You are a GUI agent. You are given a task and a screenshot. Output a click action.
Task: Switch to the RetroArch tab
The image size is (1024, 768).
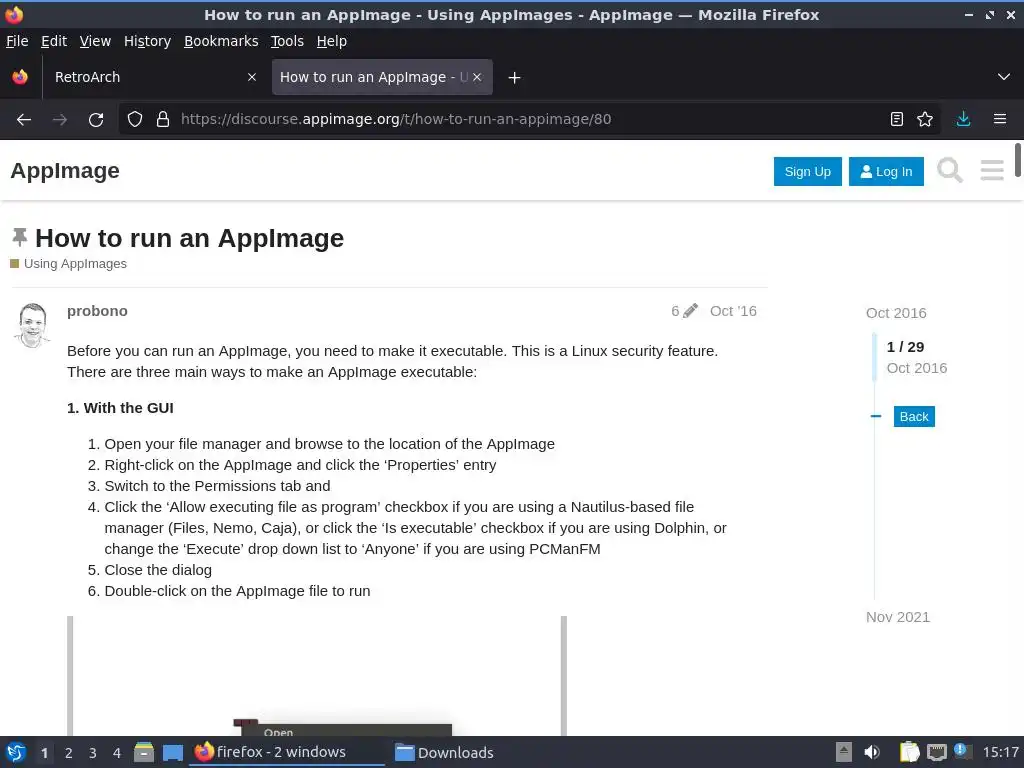155,77
